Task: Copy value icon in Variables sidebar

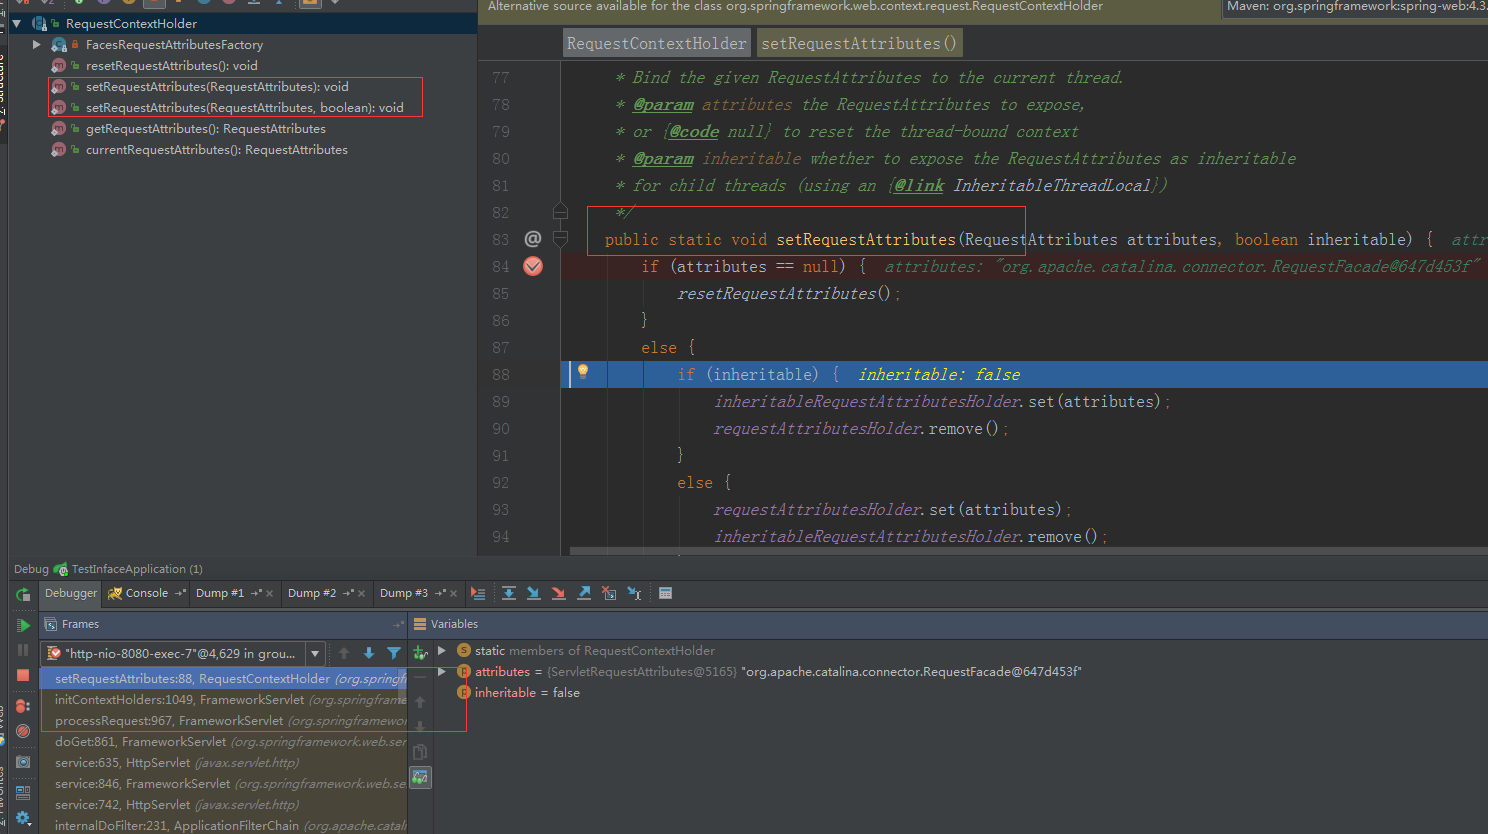Action: pos(420,752)
